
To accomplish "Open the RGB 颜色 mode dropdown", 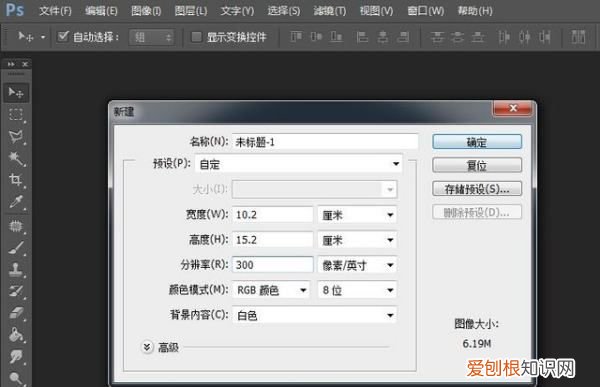I will (271, 290).
